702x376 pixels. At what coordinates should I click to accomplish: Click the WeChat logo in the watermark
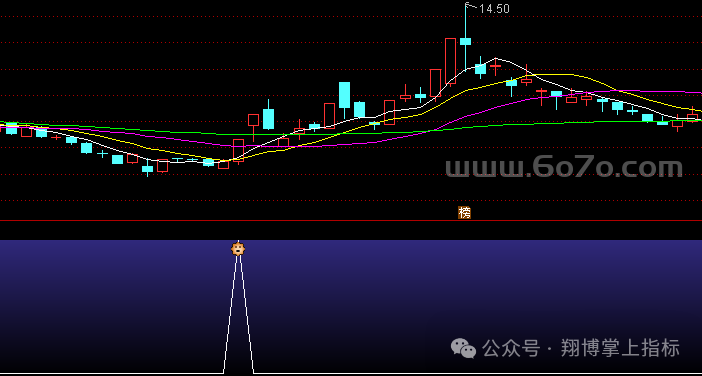463,348
